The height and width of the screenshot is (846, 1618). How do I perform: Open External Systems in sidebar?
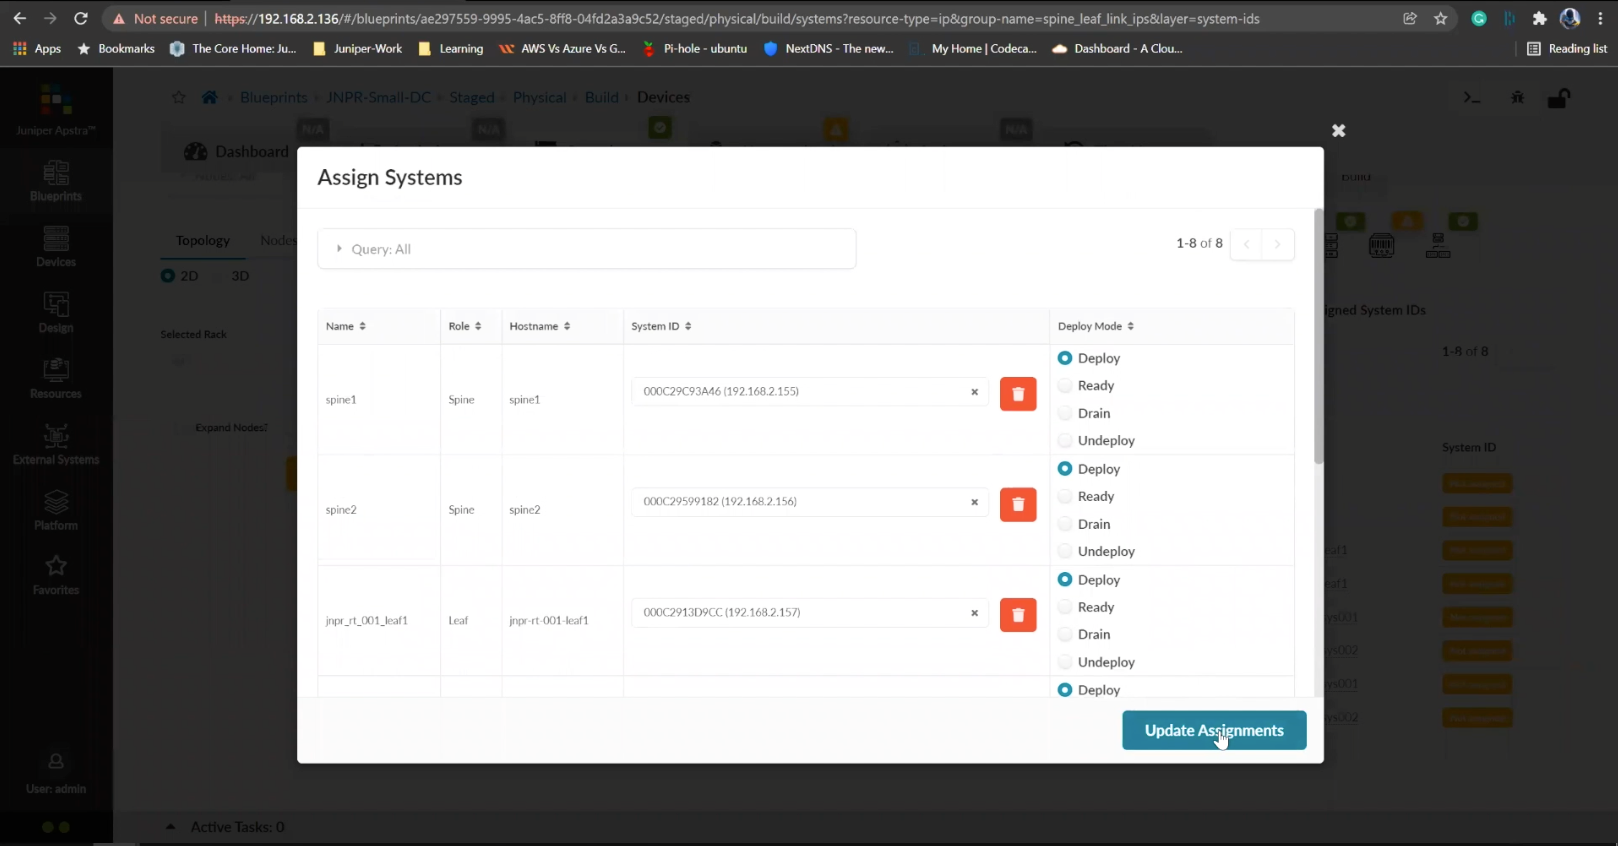(56, 444)
